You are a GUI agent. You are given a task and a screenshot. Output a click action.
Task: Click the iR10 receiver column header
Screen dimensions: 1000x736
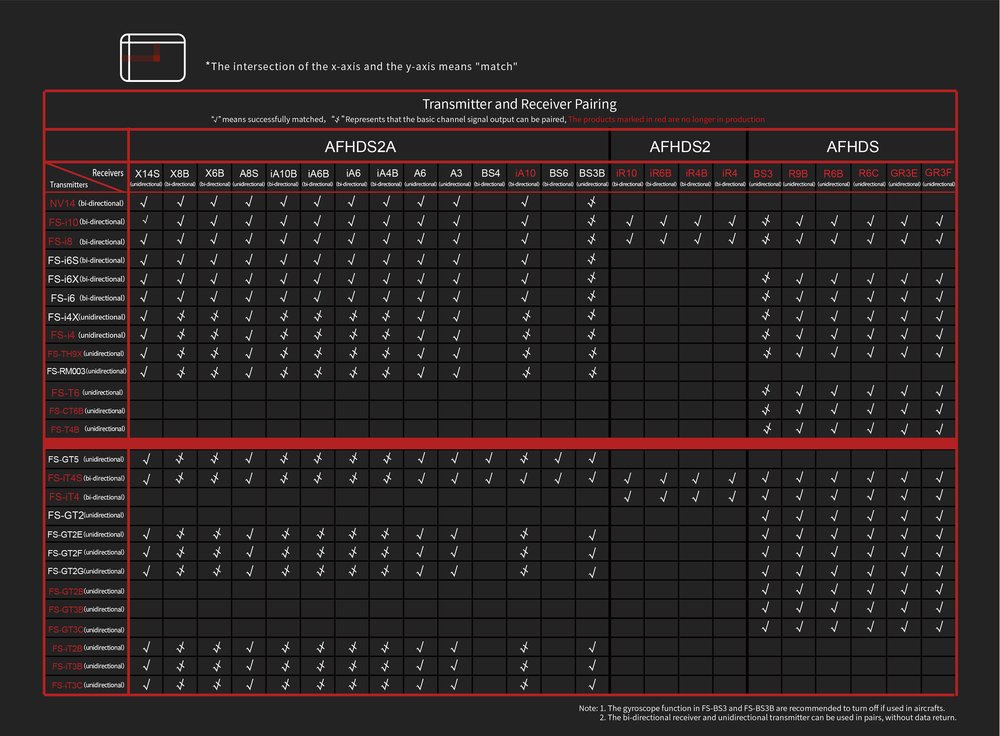click(x=627, y=177)
